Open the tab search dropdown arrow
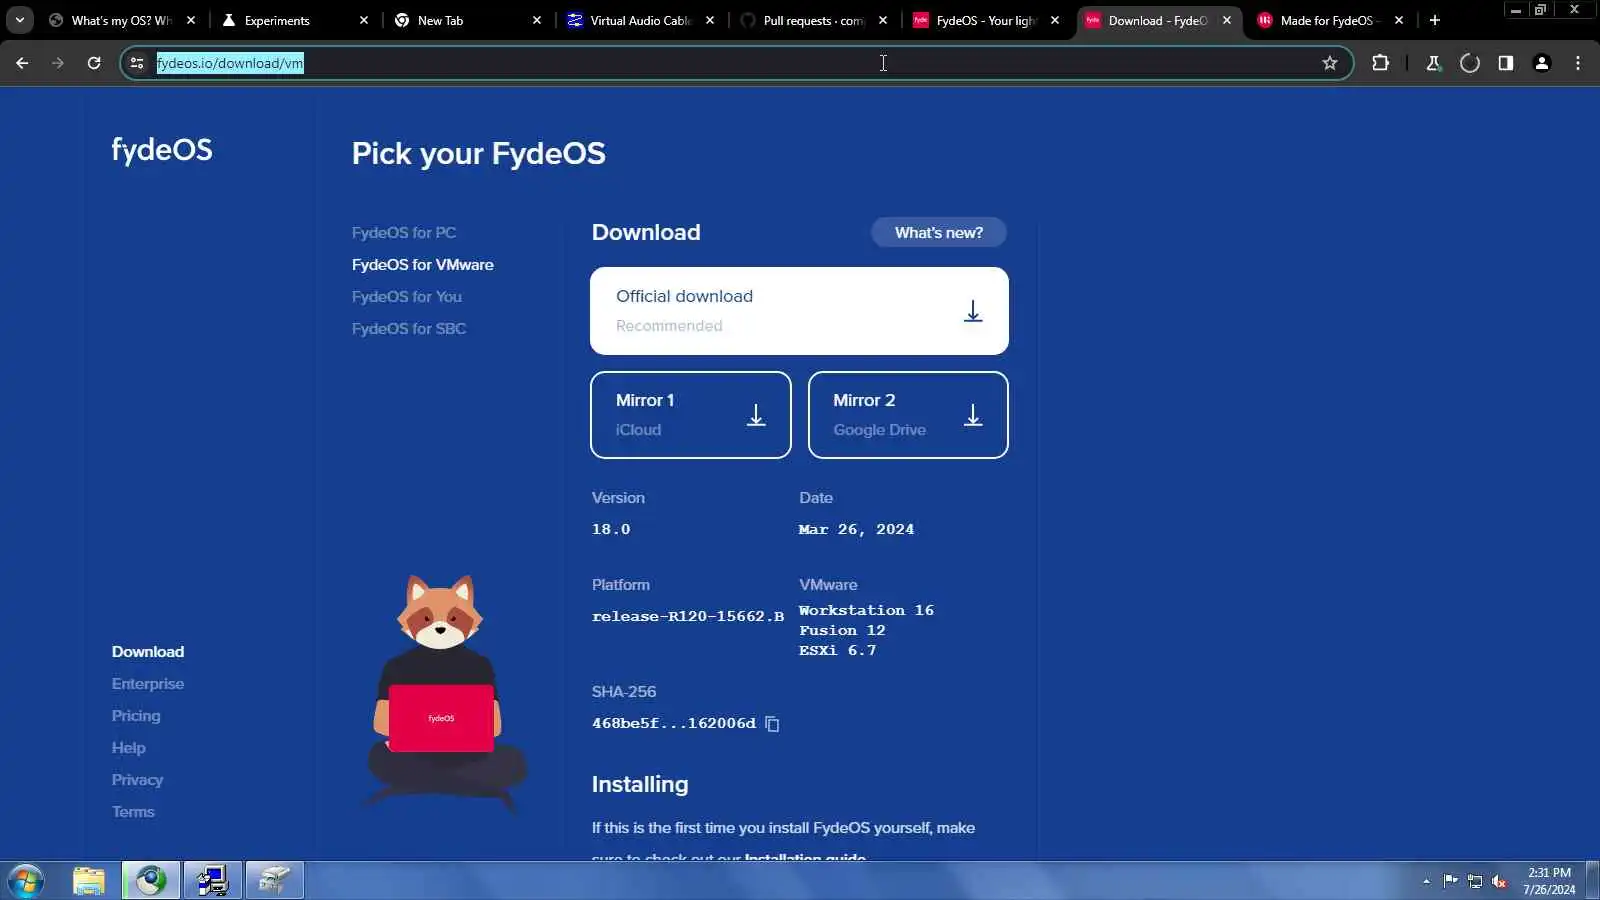 click(19, 20)
